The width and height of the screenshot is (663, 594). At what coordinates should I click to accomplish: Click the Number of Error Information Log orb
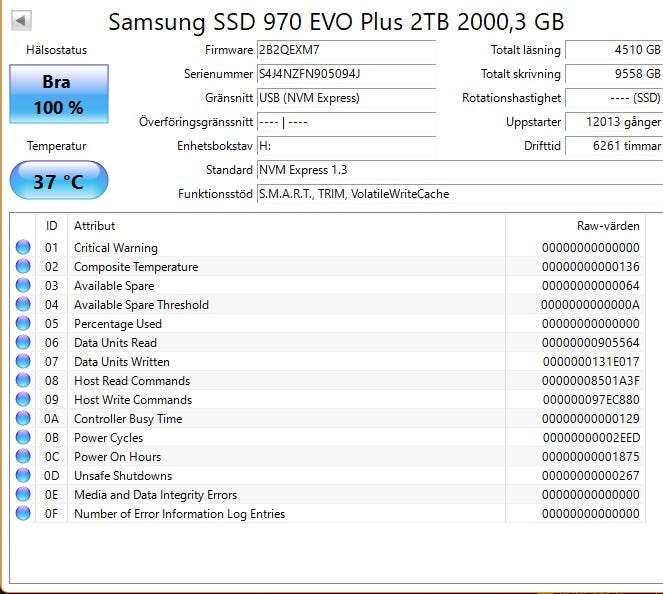click(x=23, y=514)
